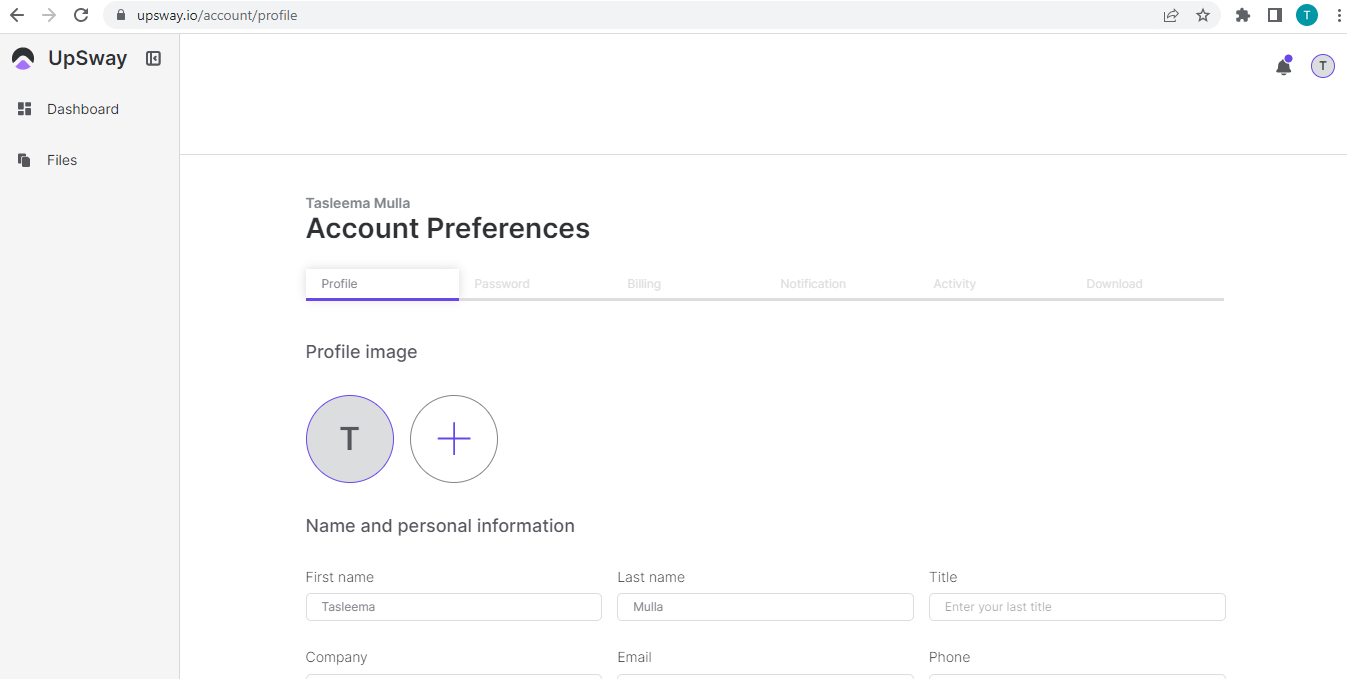The image size is (1347, 679).
Task: Open the Notification tab
Action: click(x=813, y=284)
